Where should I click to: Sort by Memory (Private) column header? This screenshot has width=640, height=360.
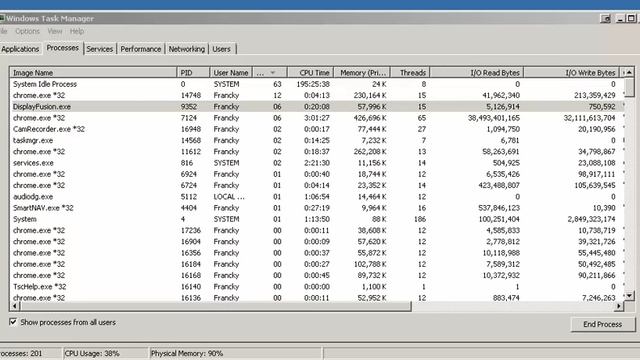[x=362, y=73]
